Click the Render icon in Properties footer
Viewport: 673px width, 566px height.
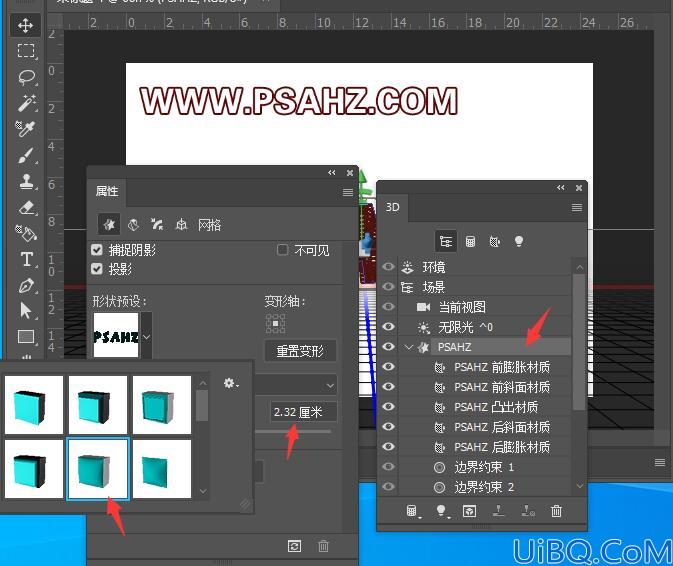click(294, 546)
